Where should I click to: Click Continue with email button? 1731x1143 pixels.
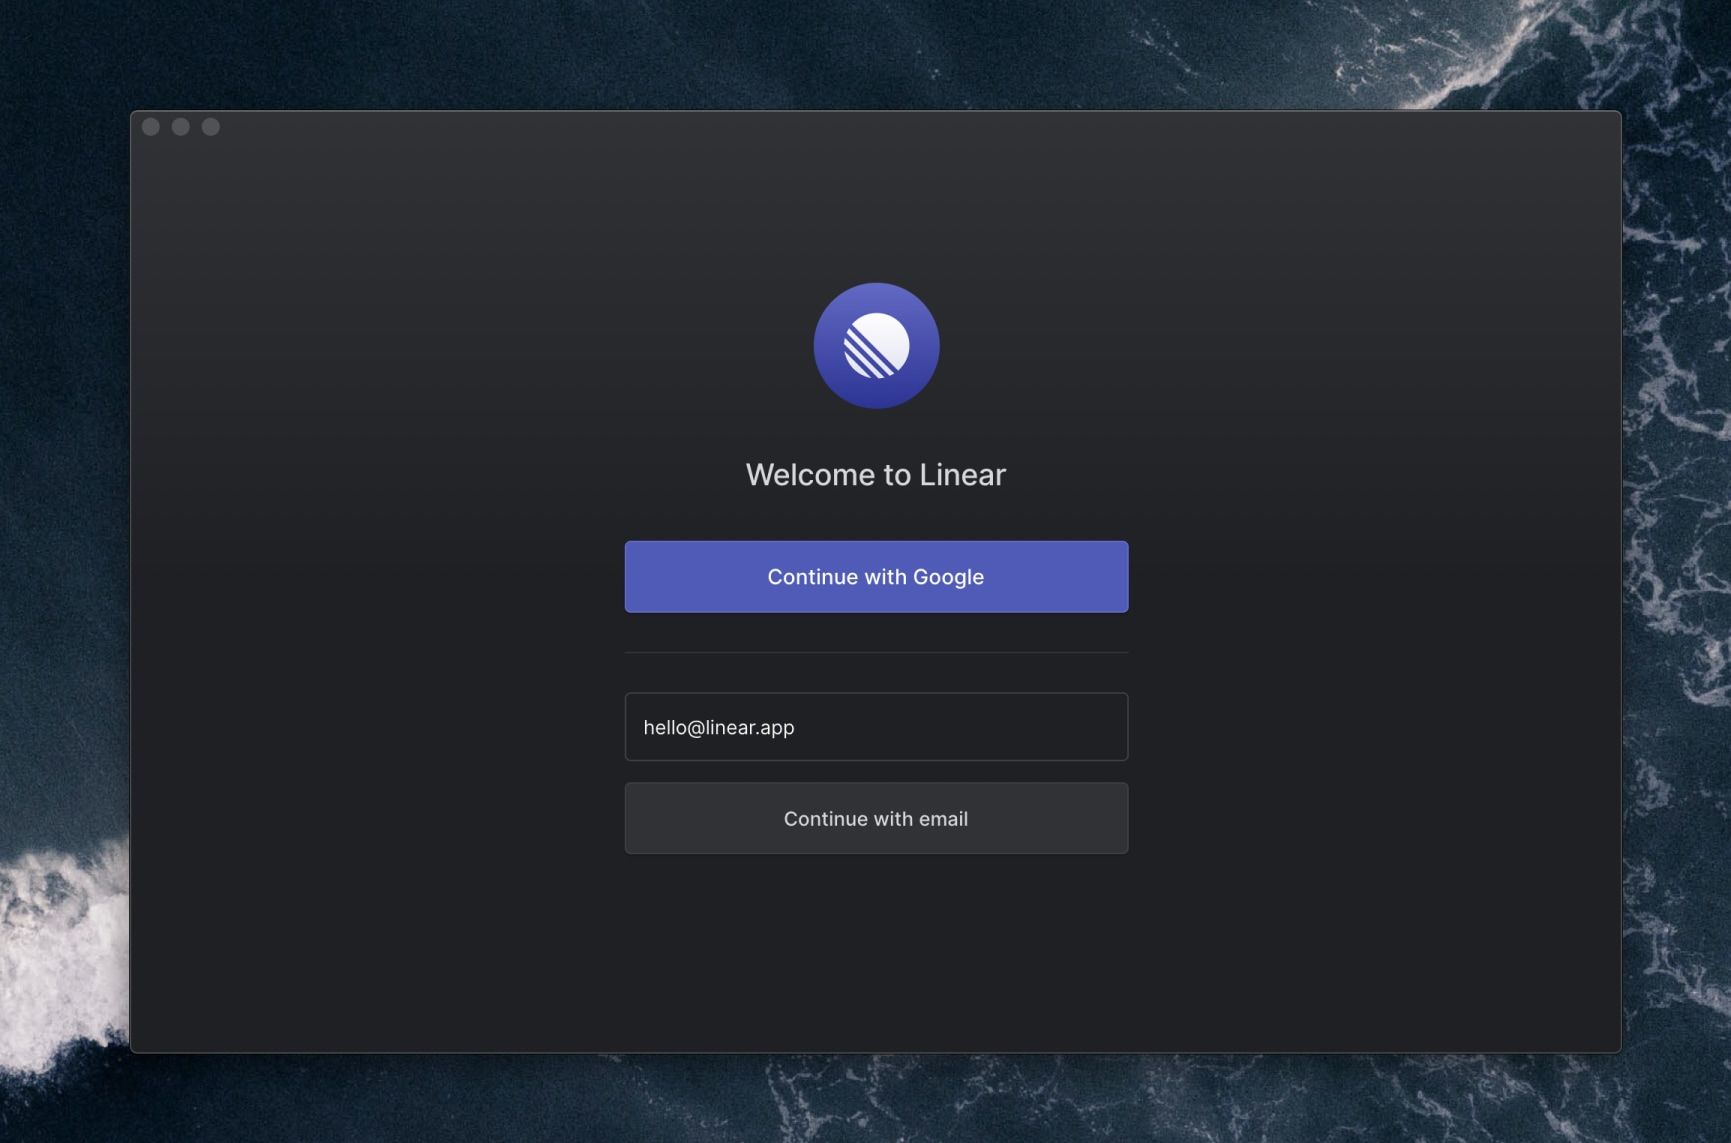click(876, 819)
